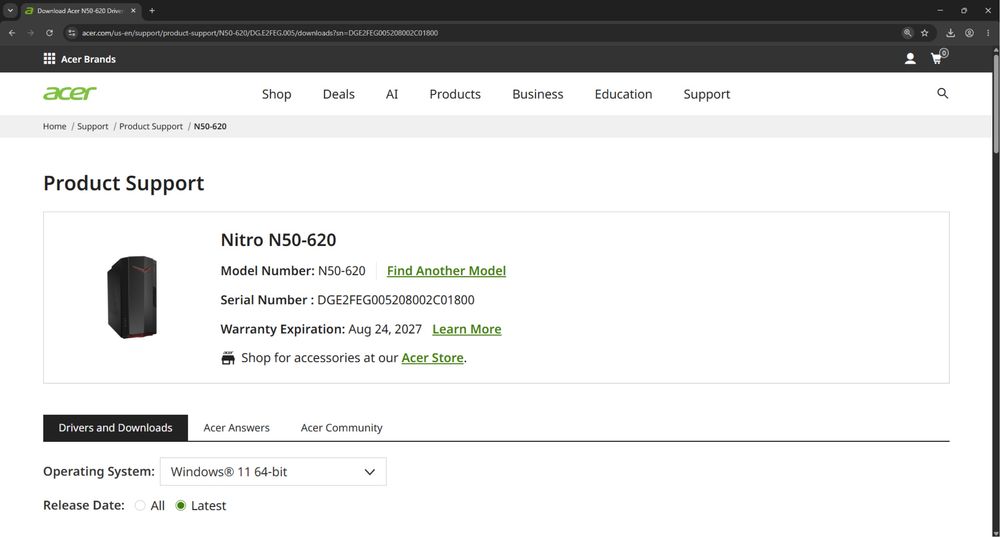Open the AI menu item
The image size is (1000, 537).
pyautogui.click(x=392, y=94)
